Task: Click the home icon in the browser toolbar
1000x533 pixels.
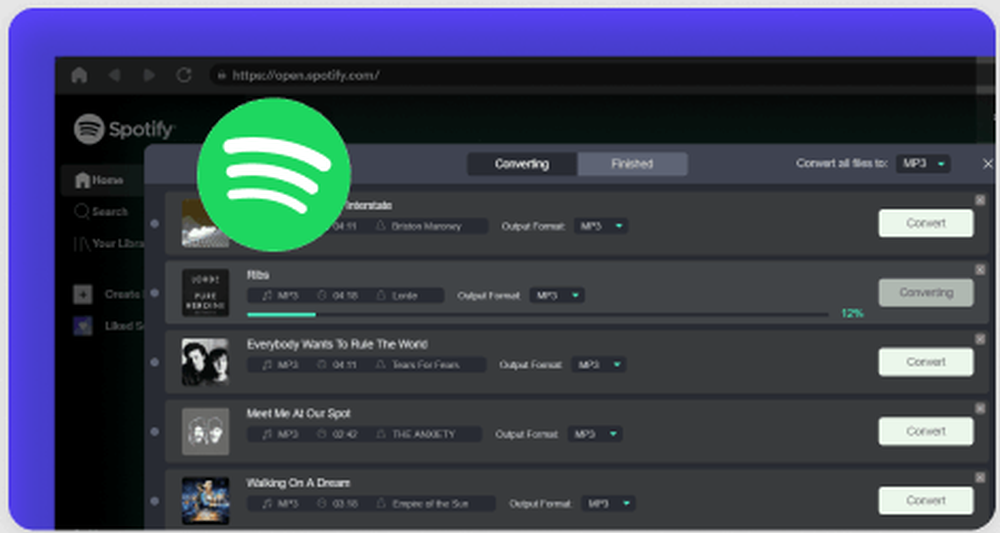Action: [79, 75]
